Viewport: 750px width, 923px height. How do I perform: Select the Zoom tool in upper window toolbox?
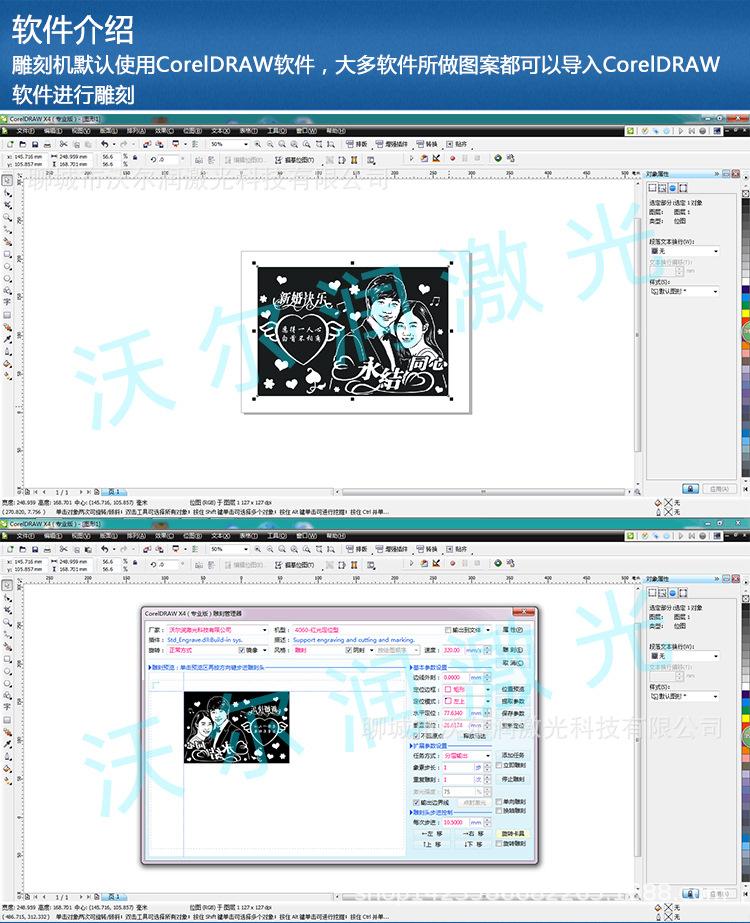[8, 218]
